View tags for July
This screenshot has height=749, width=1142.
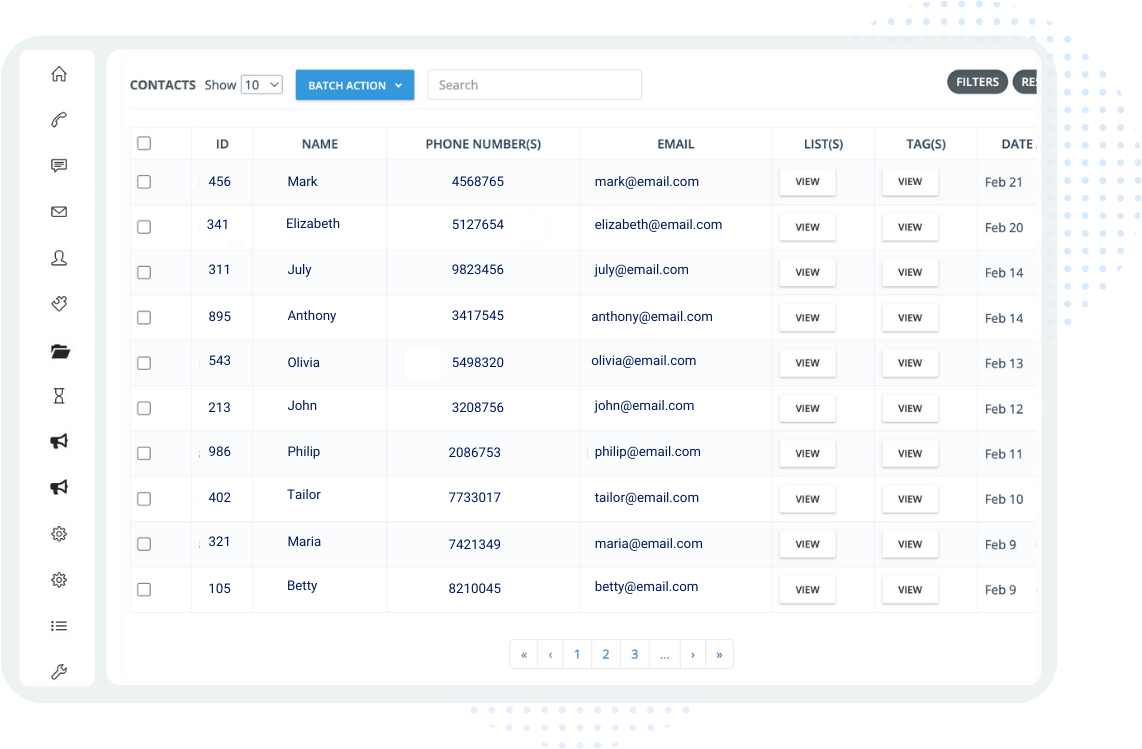coord(910,272)
